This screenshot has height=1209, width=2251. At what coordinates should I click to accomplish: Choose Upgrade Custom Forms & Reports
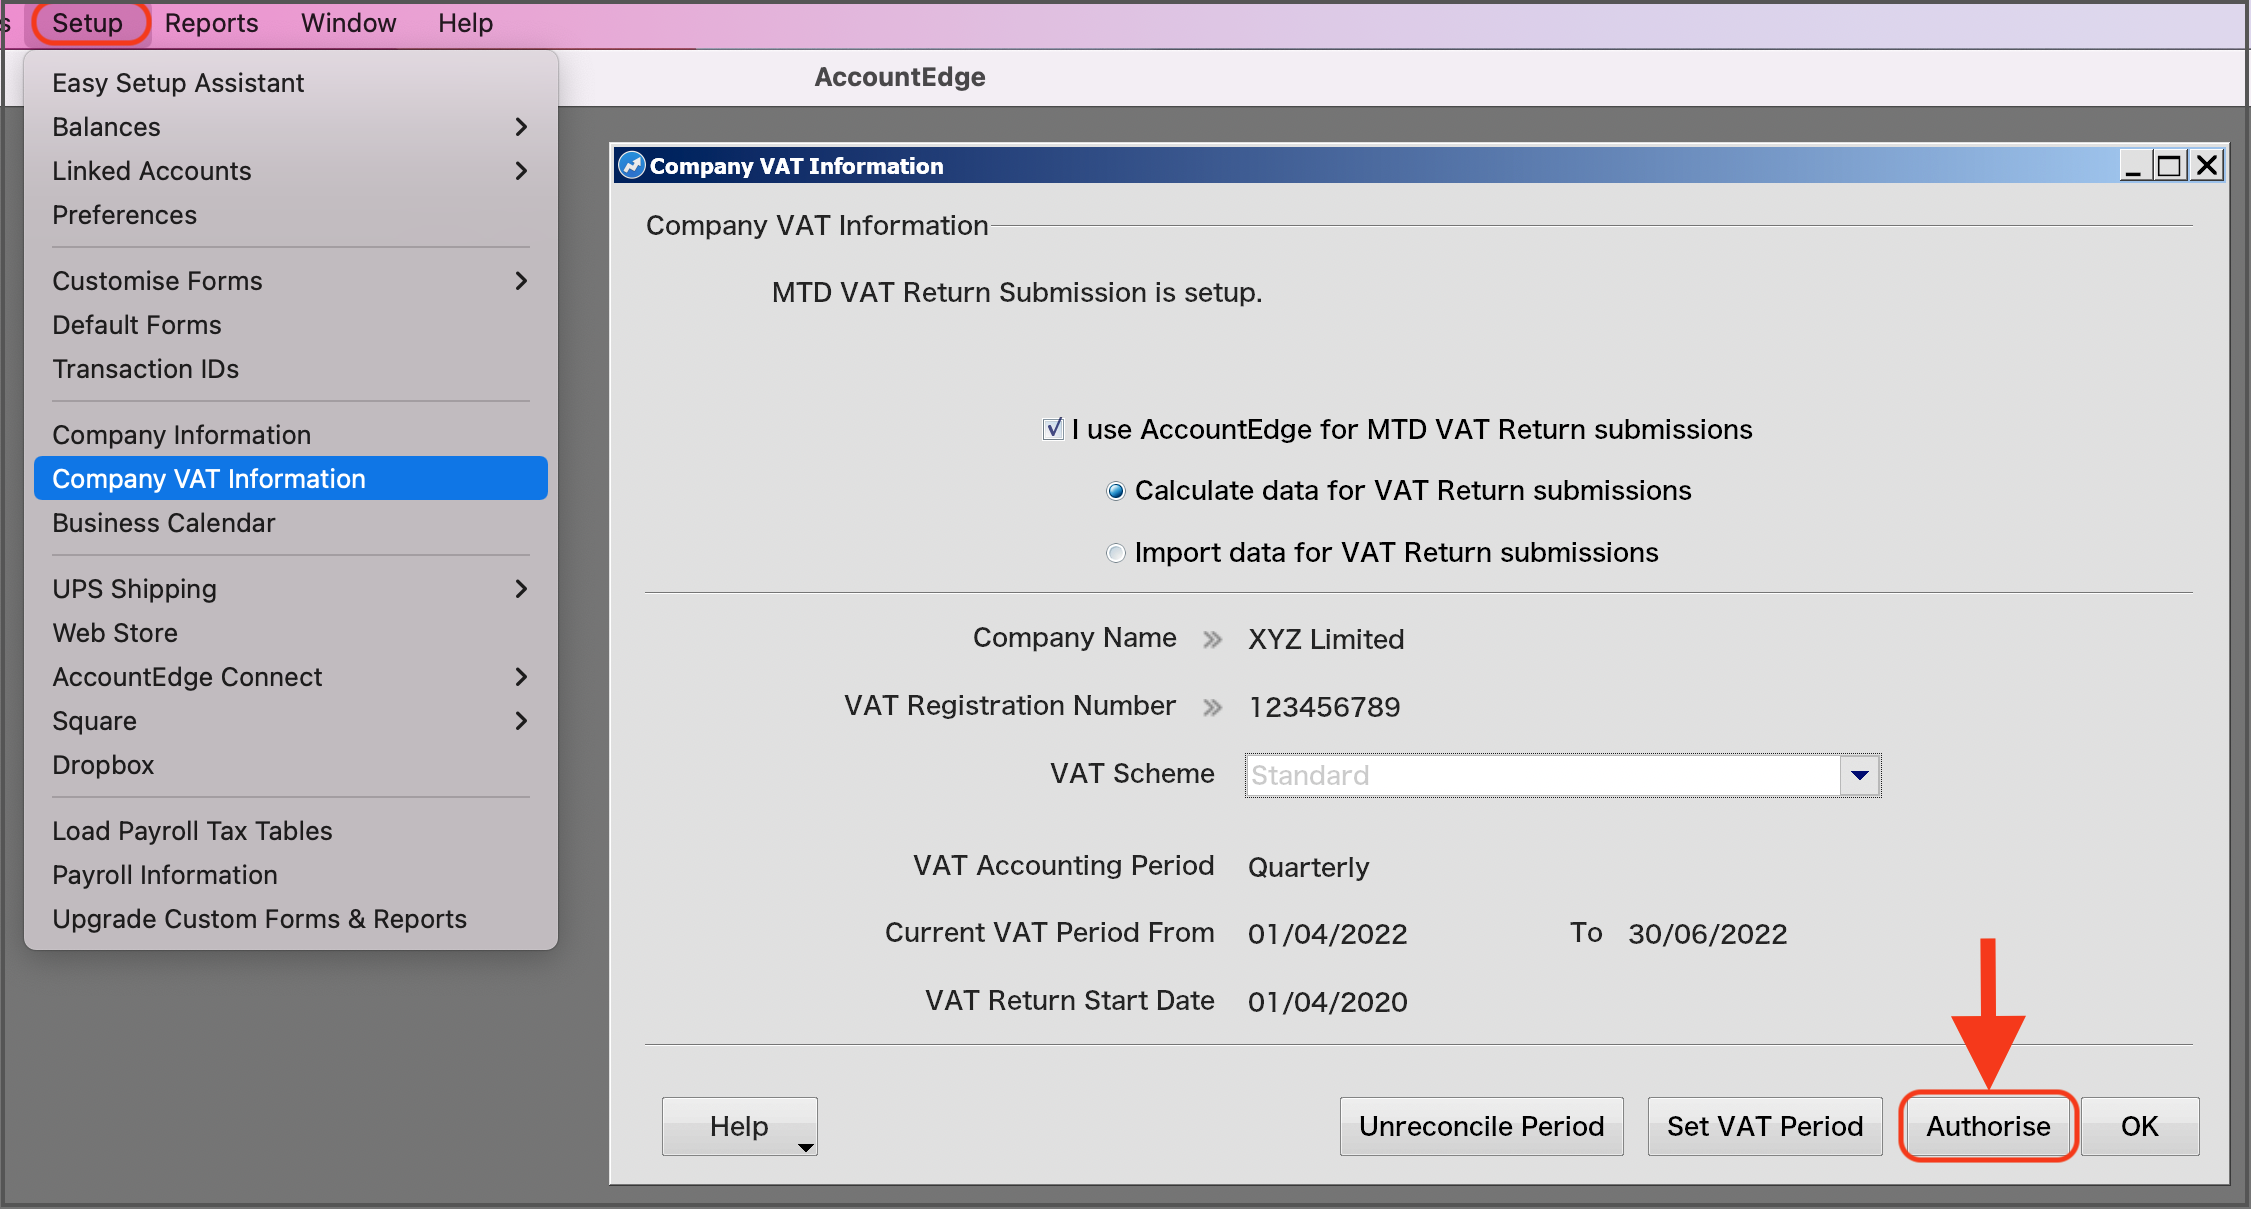291,919
